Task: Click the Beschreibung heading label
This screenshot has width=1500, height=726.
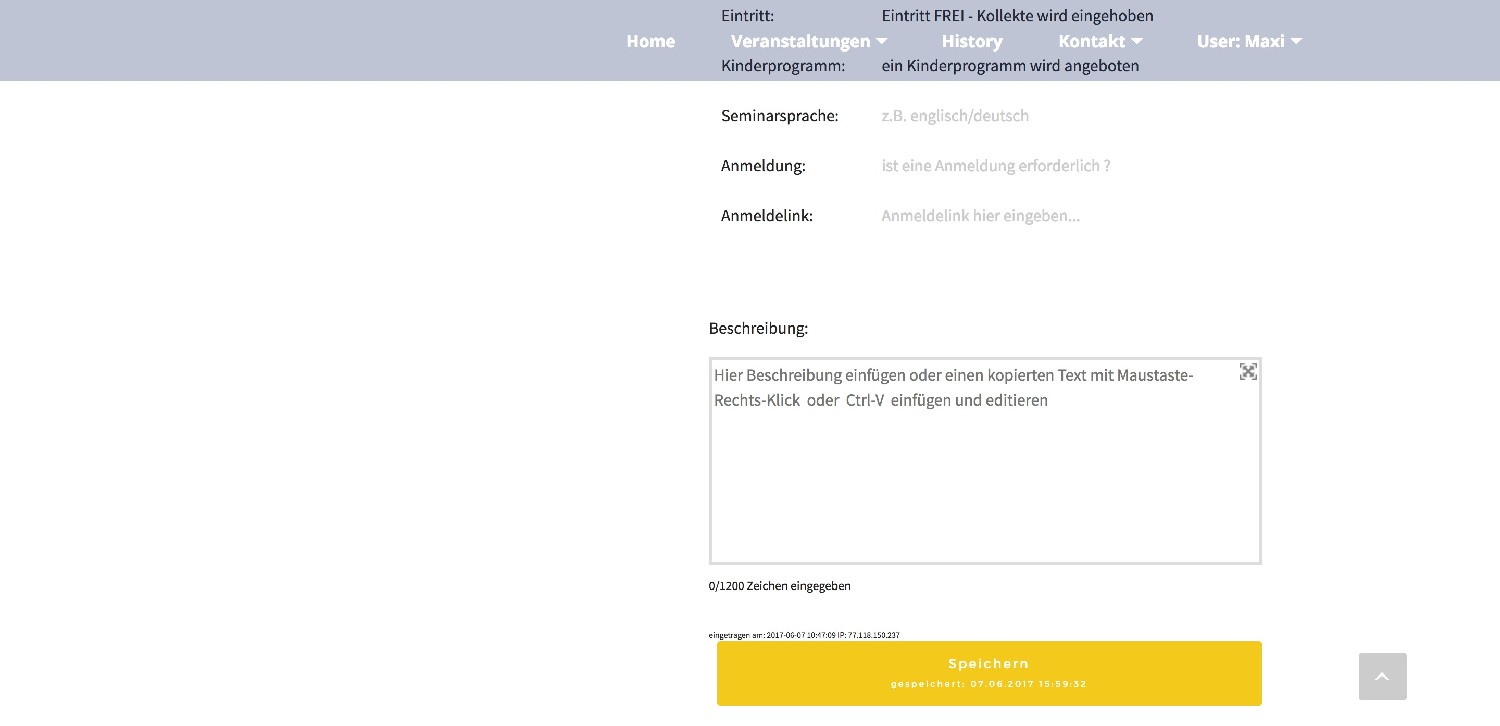Action: coord(758,328)
